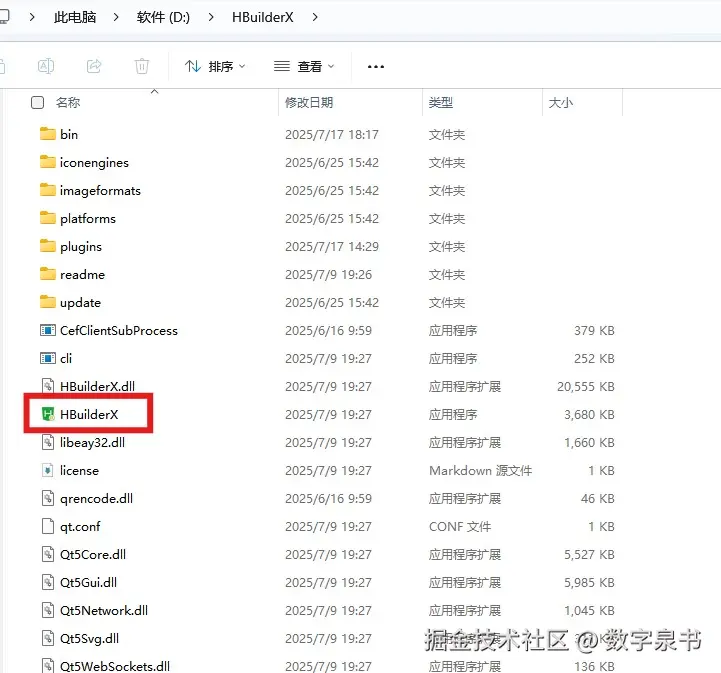Click the 2025/7/17 18:17 date cell
The image size is (721, 673).
332,135
